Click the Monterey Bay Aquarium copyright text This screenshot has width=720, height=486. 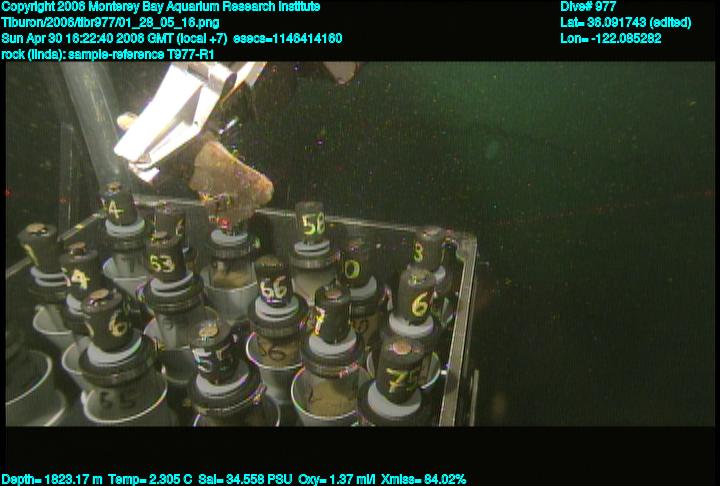161,7
